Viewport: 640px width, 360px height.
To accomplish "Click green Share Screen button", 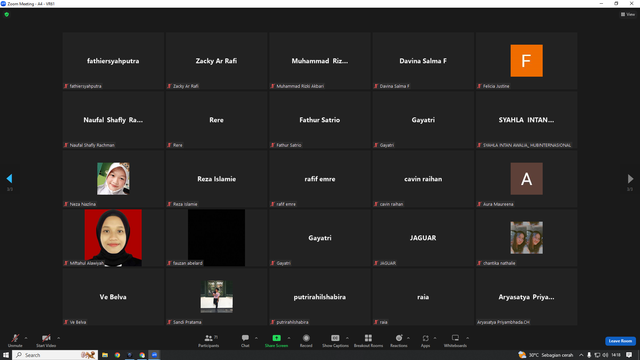I will [276, 340].
